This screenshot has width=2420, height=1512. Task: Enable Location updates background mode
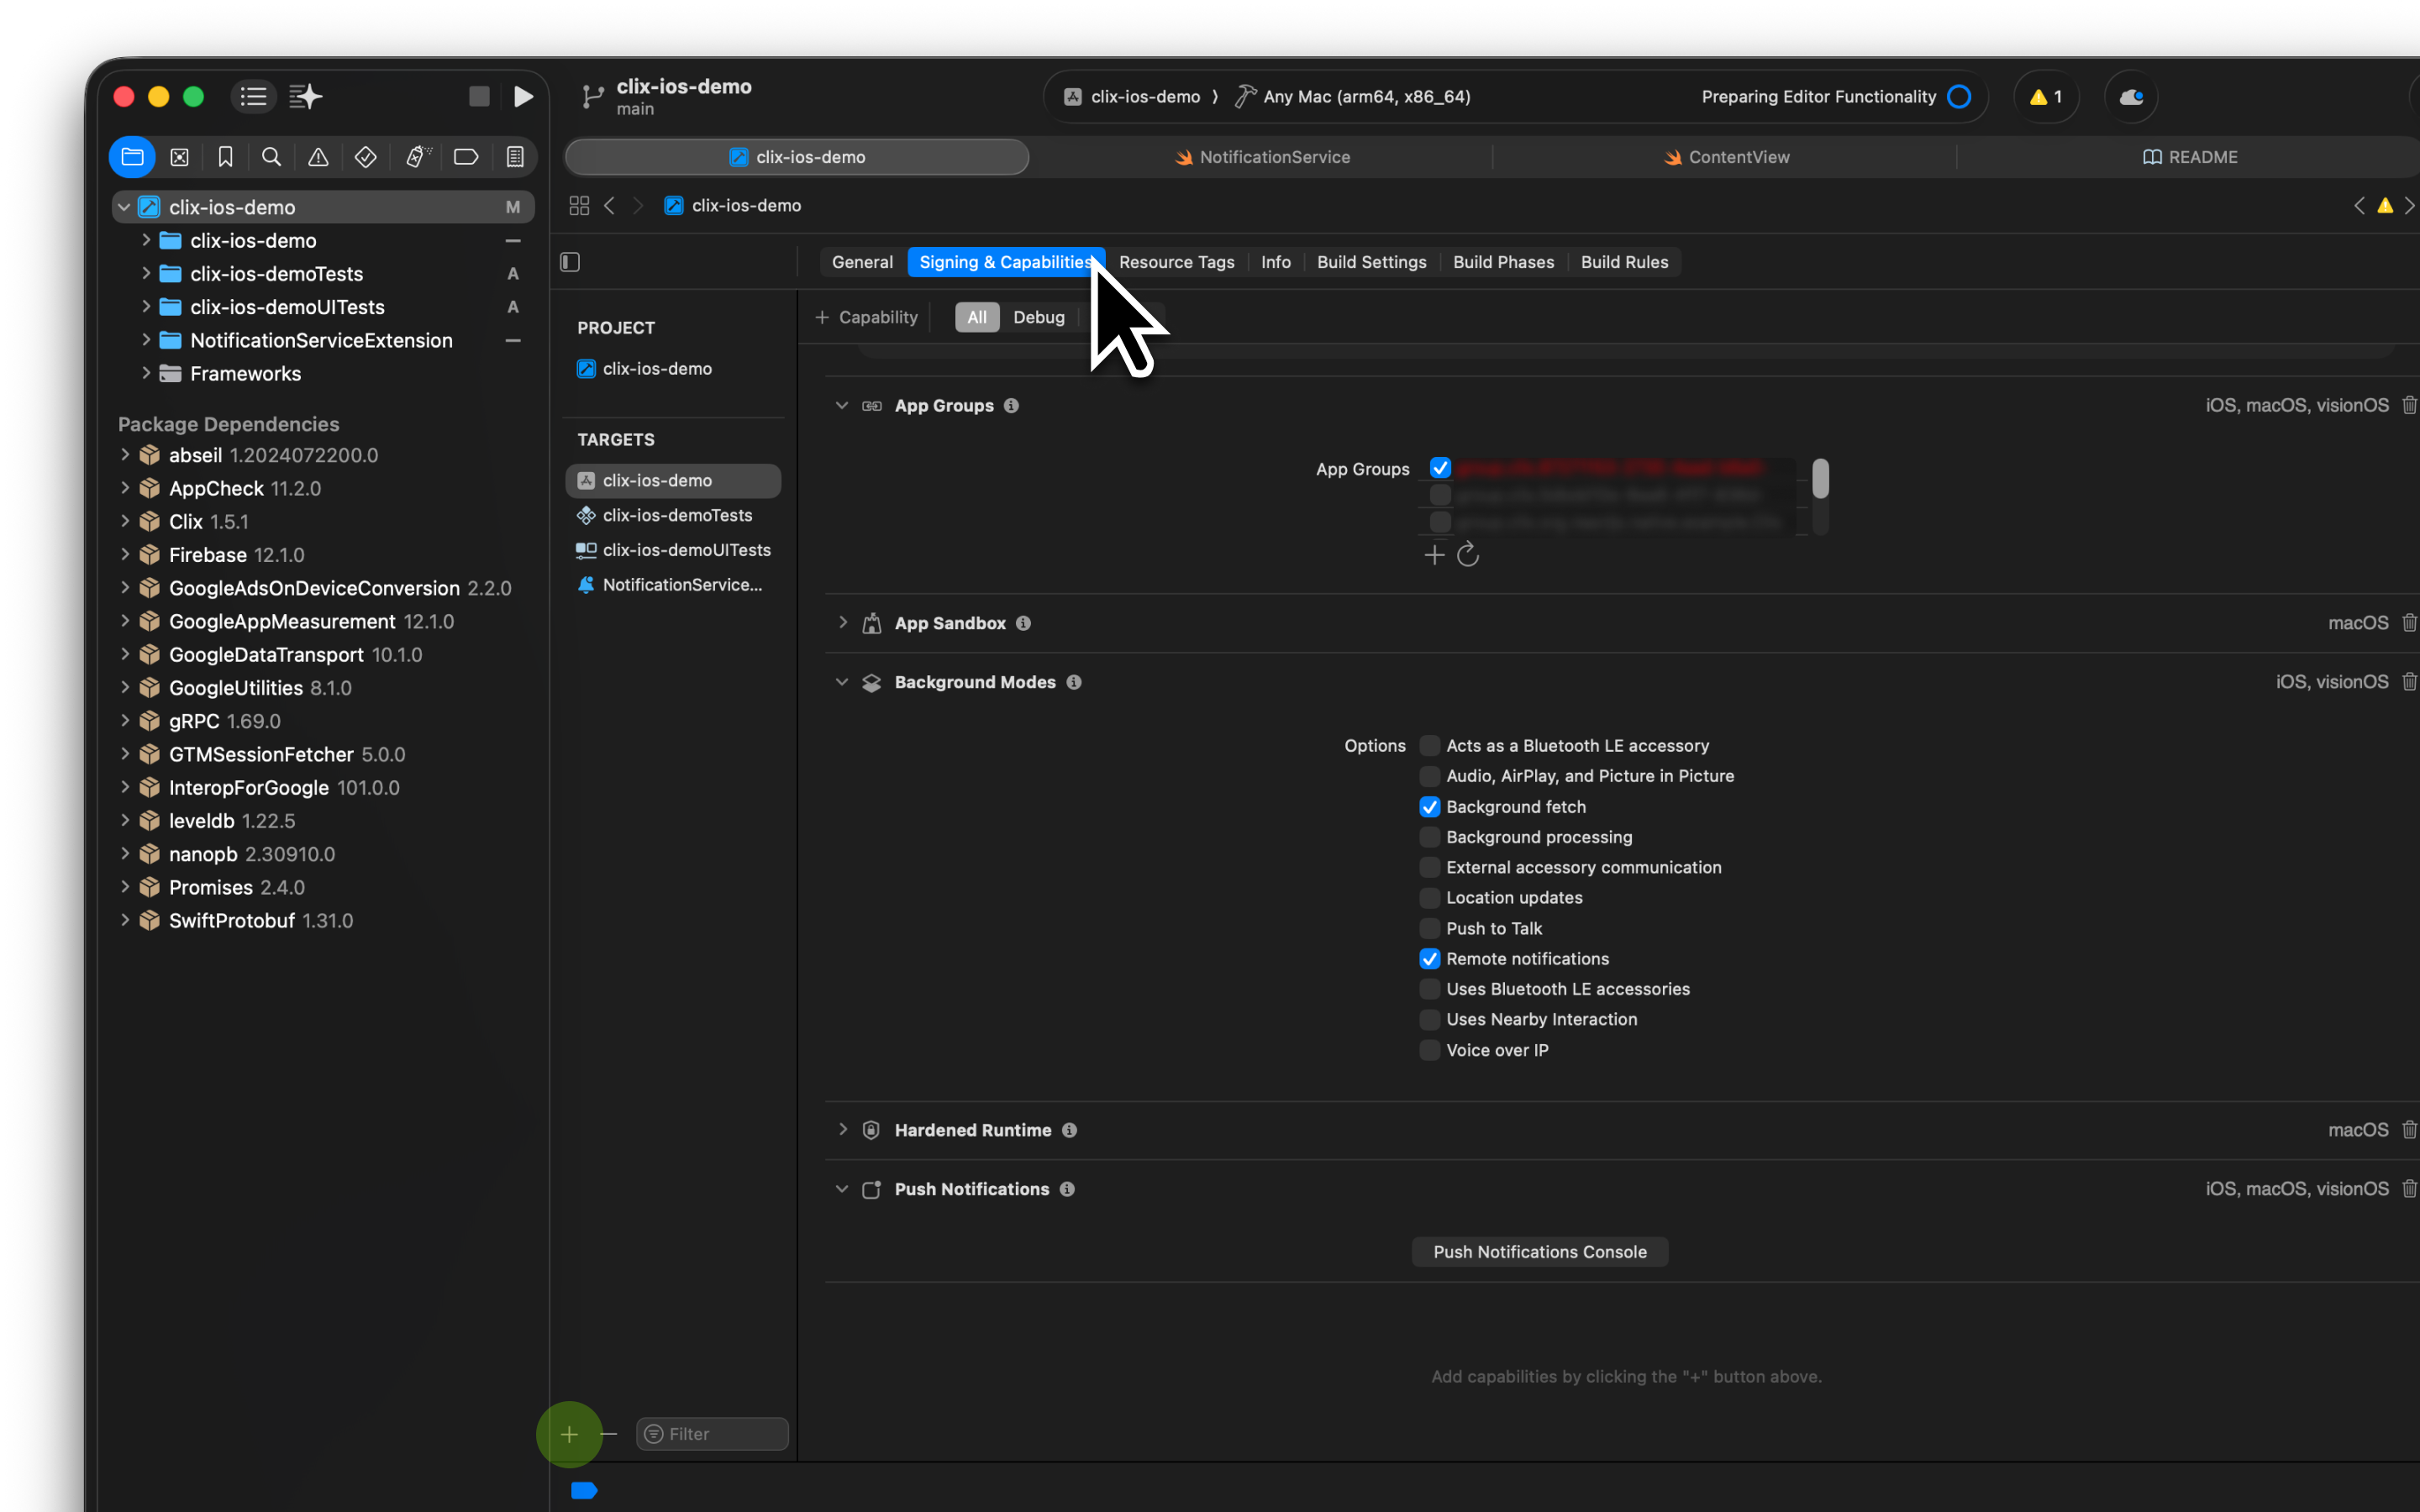pos(1430,898)
